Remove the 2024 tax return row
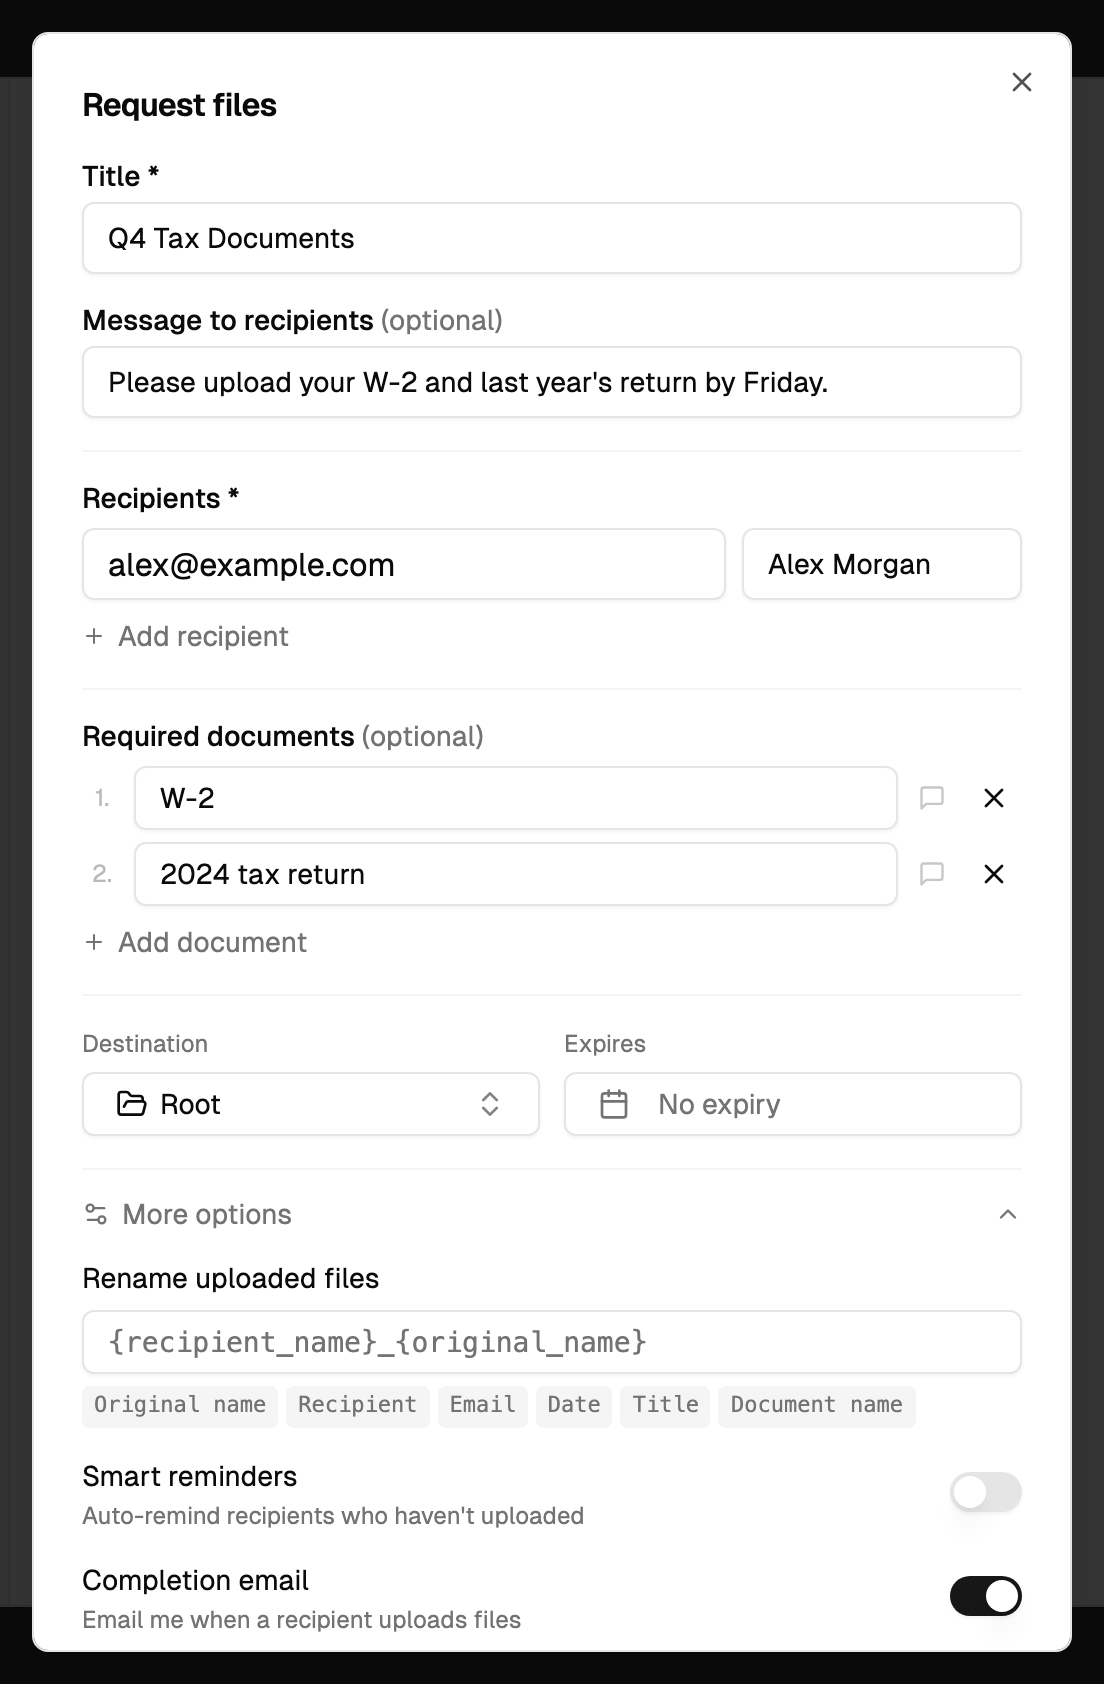 994,874
